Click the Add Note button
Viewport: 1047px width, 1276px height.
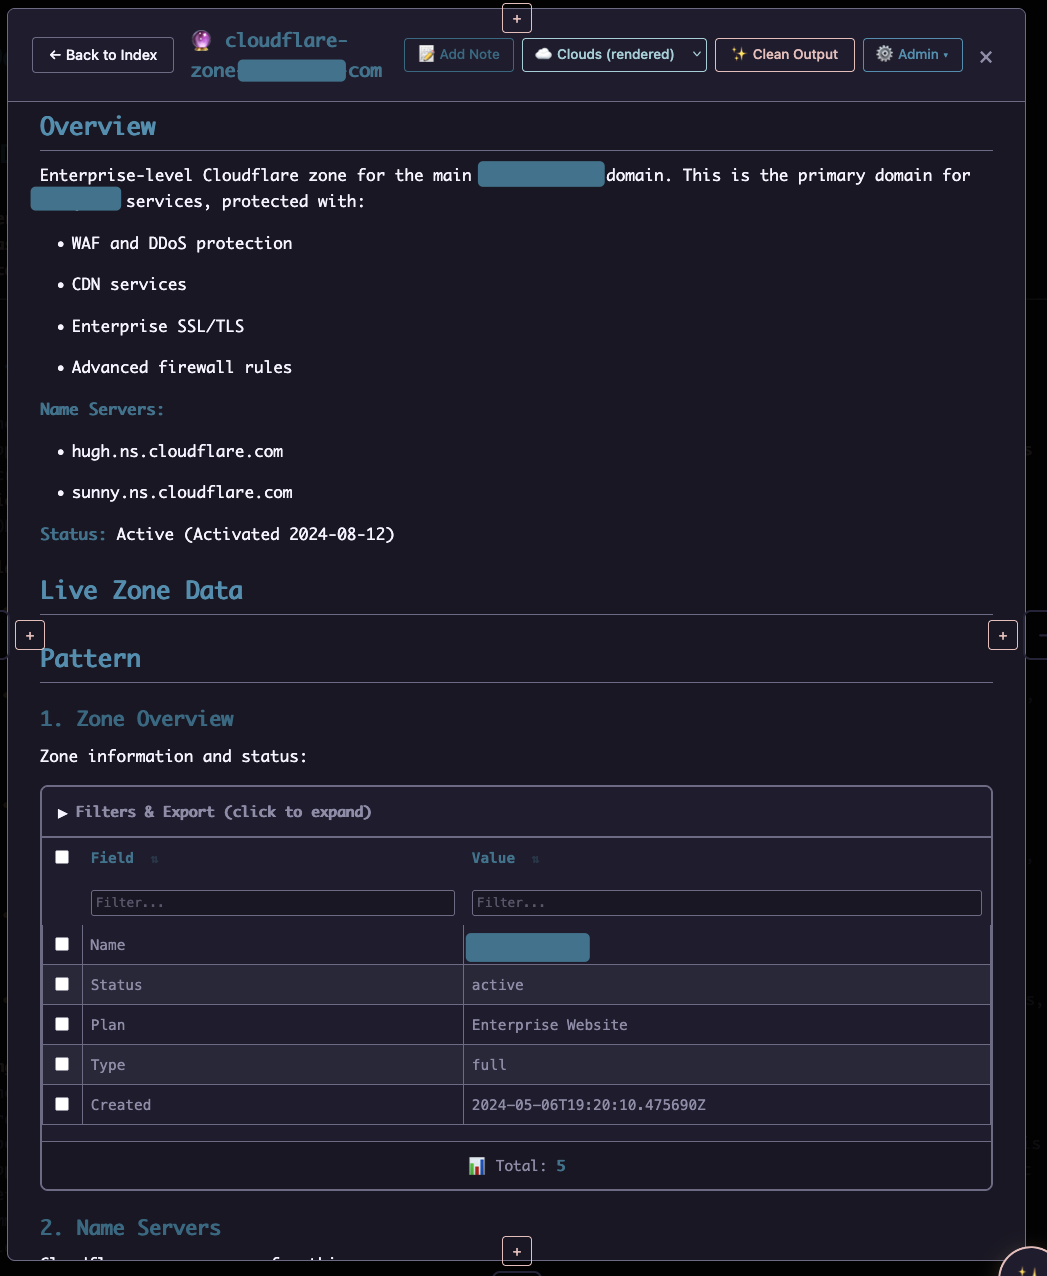[459, 55]
